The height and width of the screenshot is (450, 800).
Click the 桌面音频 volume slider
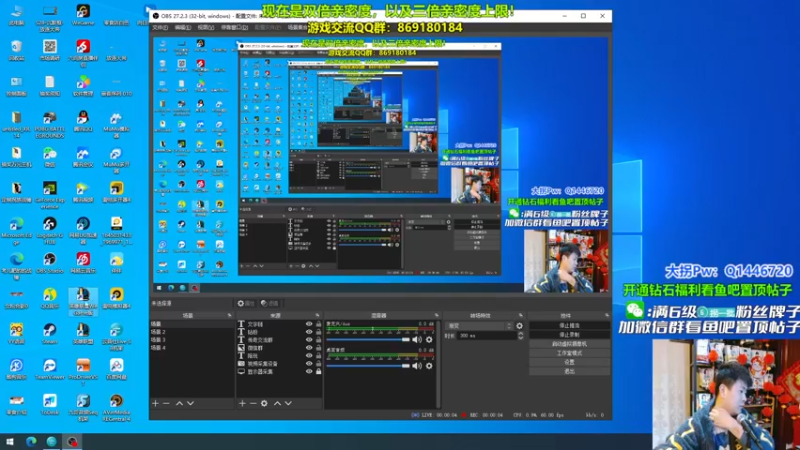368,366
